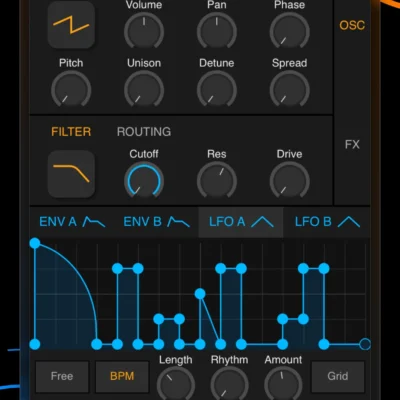Set LFO timing to BPM

click(x=122, y=376)
